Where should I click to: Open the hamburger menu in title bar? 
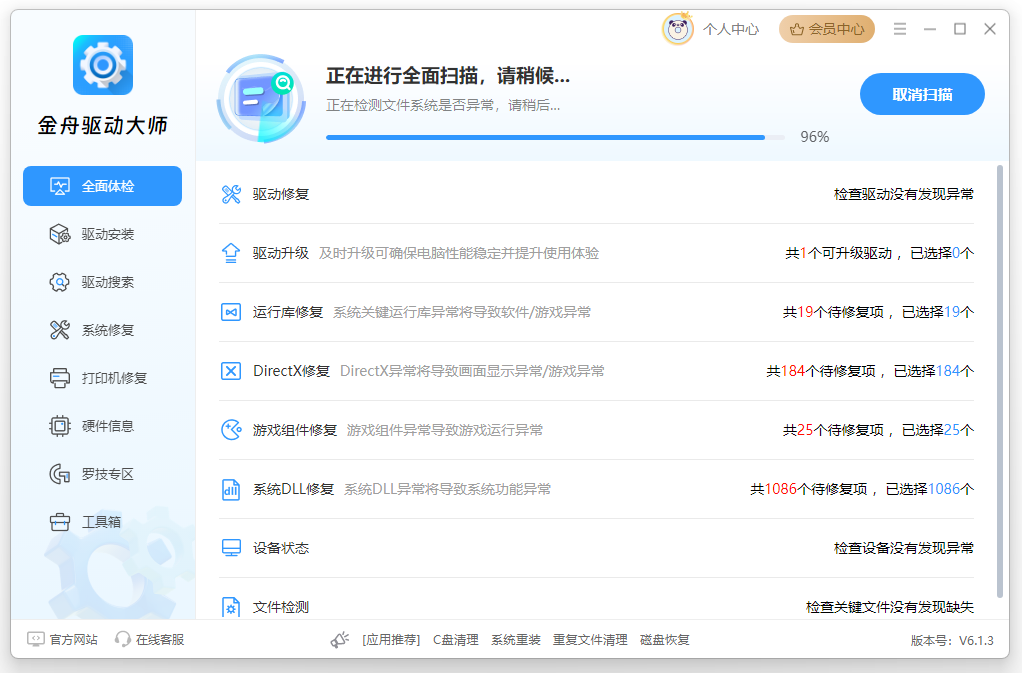[899, 29]
